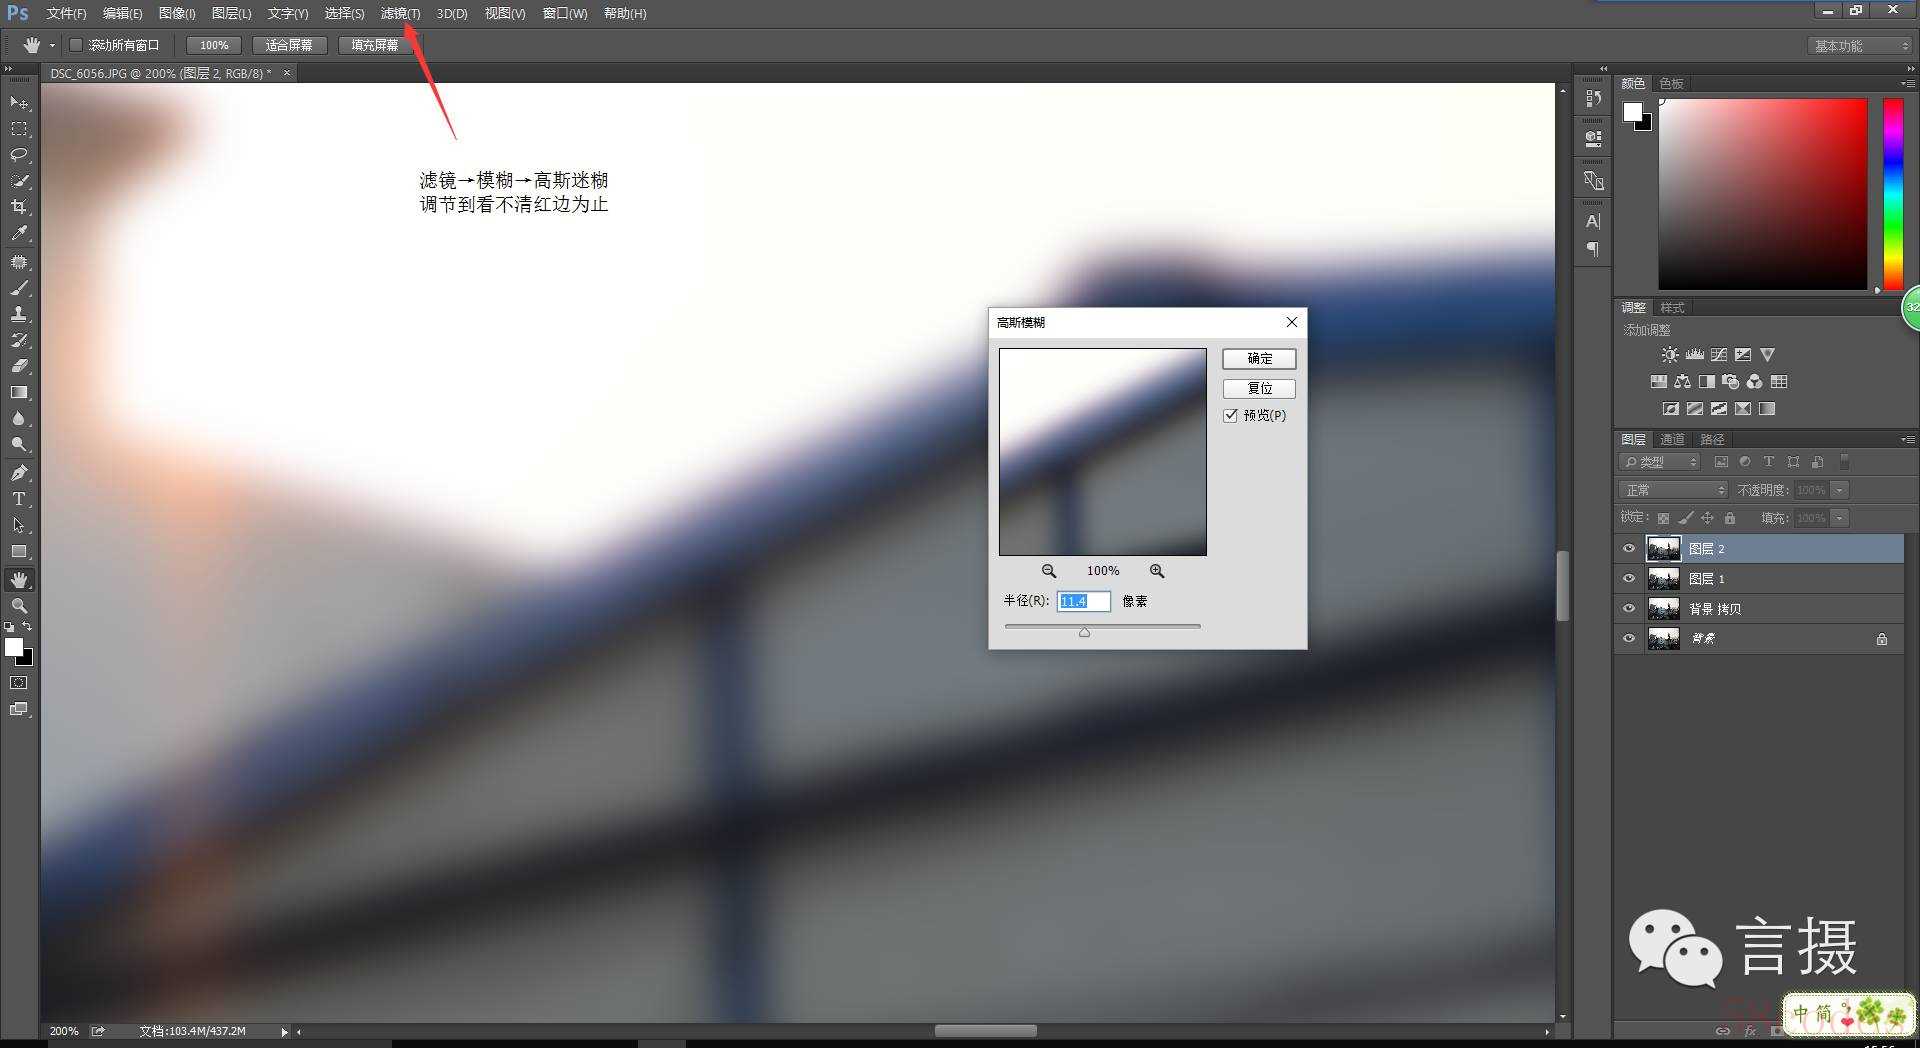Open opacity 不透明度 dropdown arrow

coord(1839,490)
